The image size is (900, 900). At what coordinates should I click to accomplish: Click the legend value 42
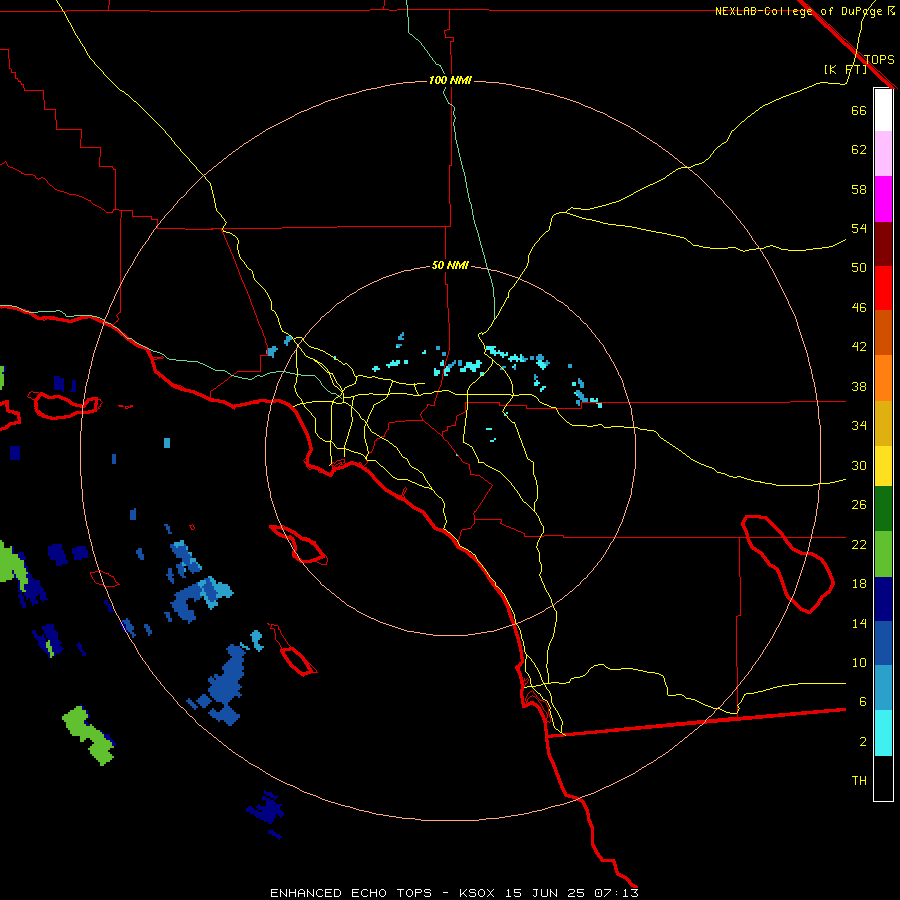pyautogui.click(x=859, y=346)
